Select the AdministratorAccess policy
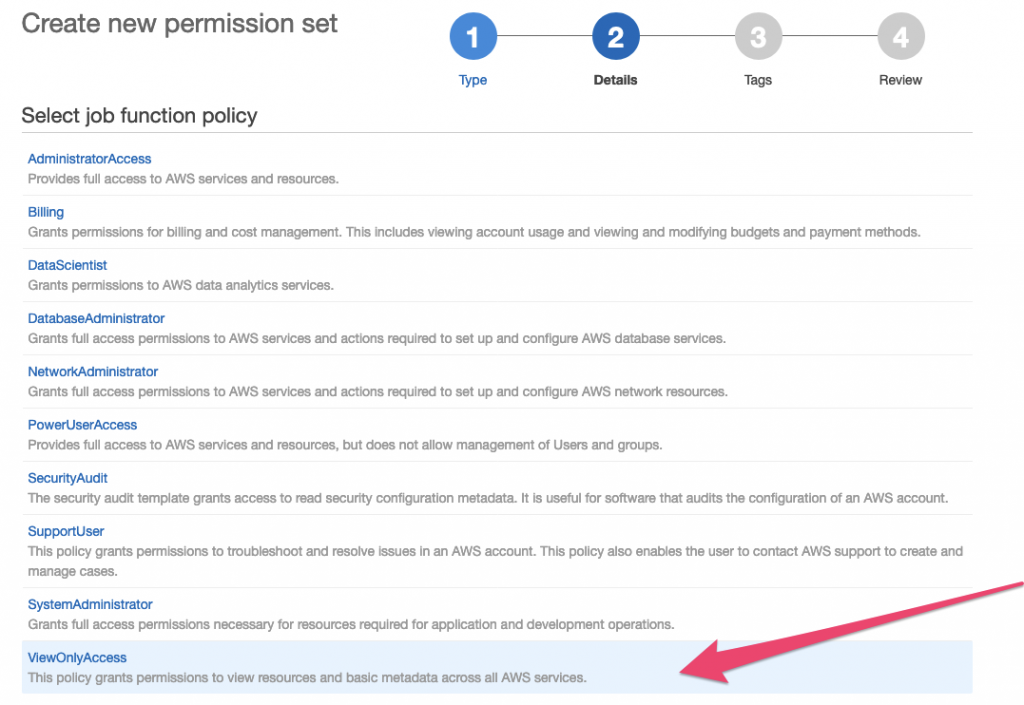This screenshot has height=705, width=1024. 89,159
